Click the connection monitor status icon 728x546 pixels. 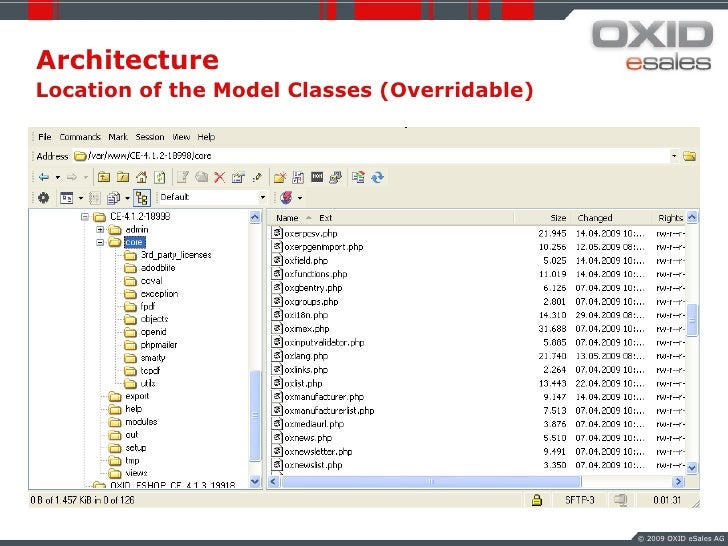pos(620,500)
